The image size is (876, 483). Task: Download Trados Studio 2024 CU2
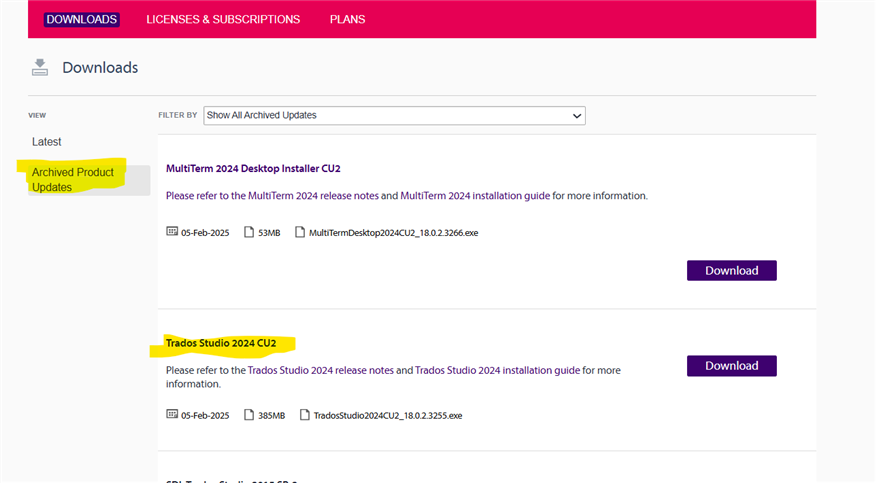(731, 366)
